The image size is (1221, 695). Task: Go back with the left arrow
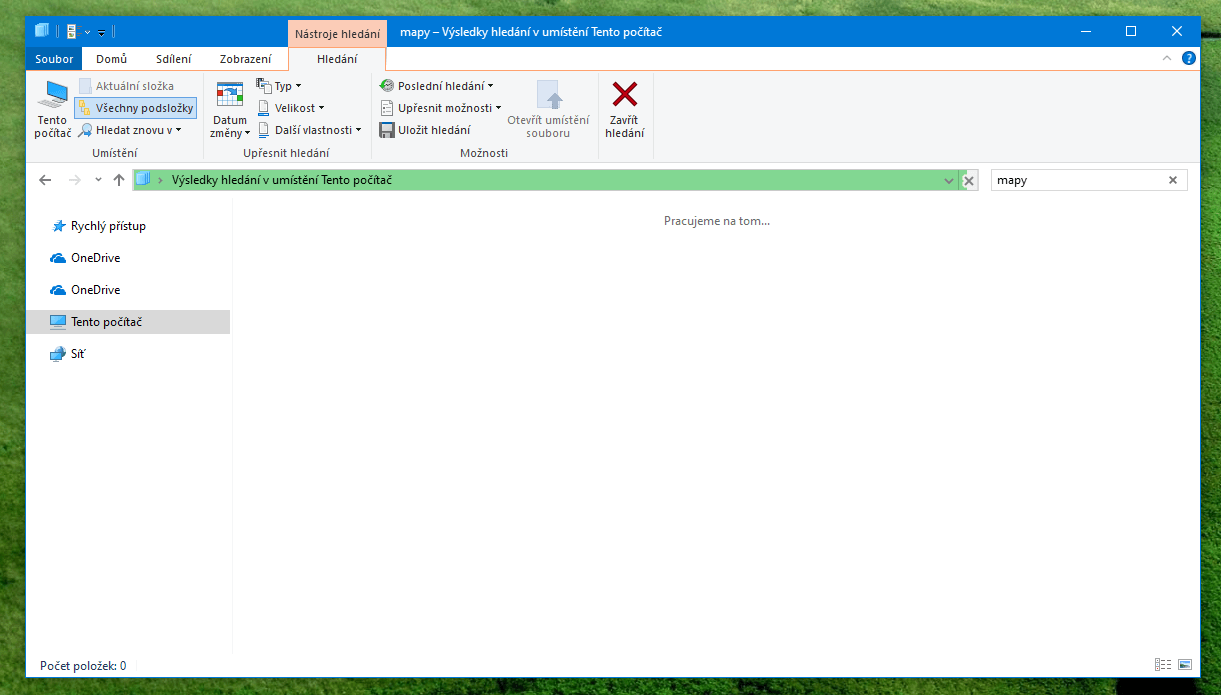pos(45,180)
